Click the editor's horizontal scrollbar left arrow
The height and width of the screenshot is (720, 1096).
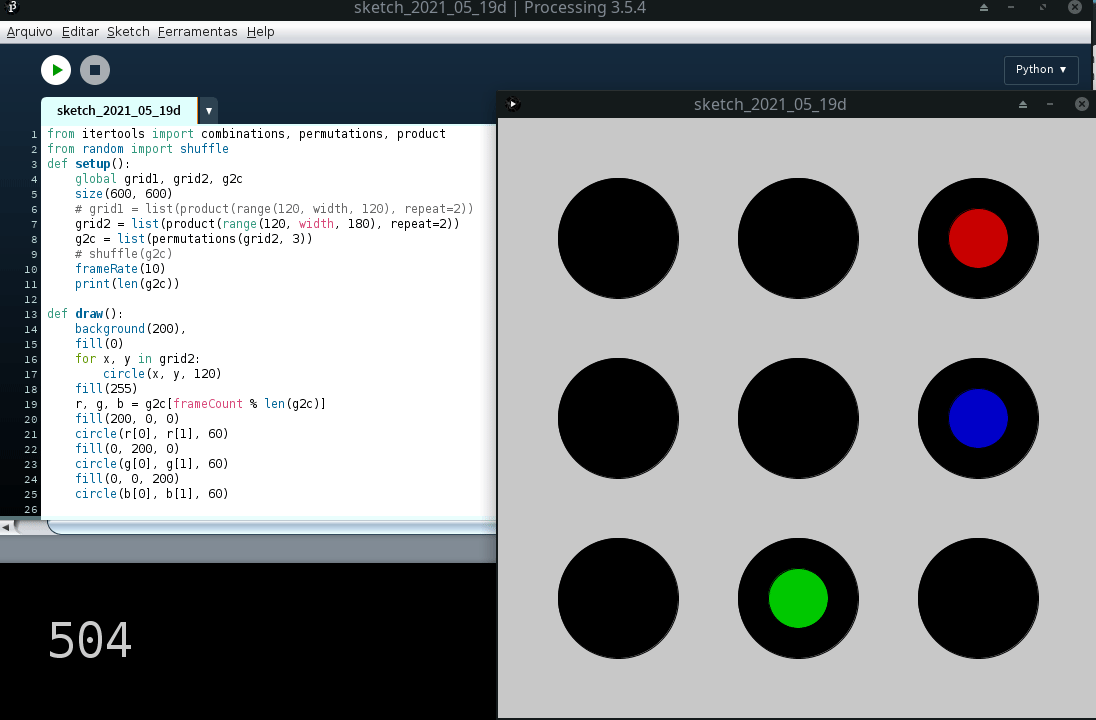(6, 527)
